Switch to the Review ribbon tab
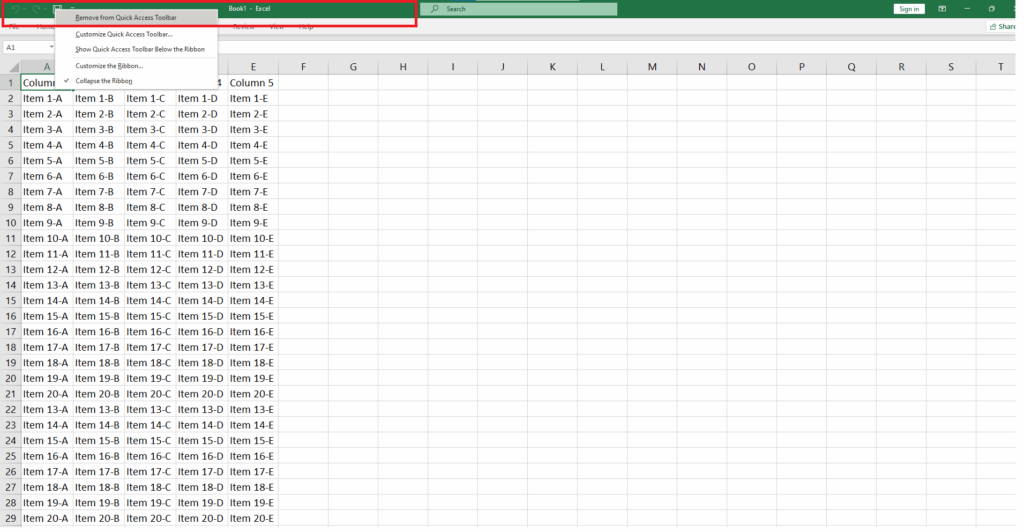Image resolution: width=1024 pixels, height=532 pixels. (244, 27)
